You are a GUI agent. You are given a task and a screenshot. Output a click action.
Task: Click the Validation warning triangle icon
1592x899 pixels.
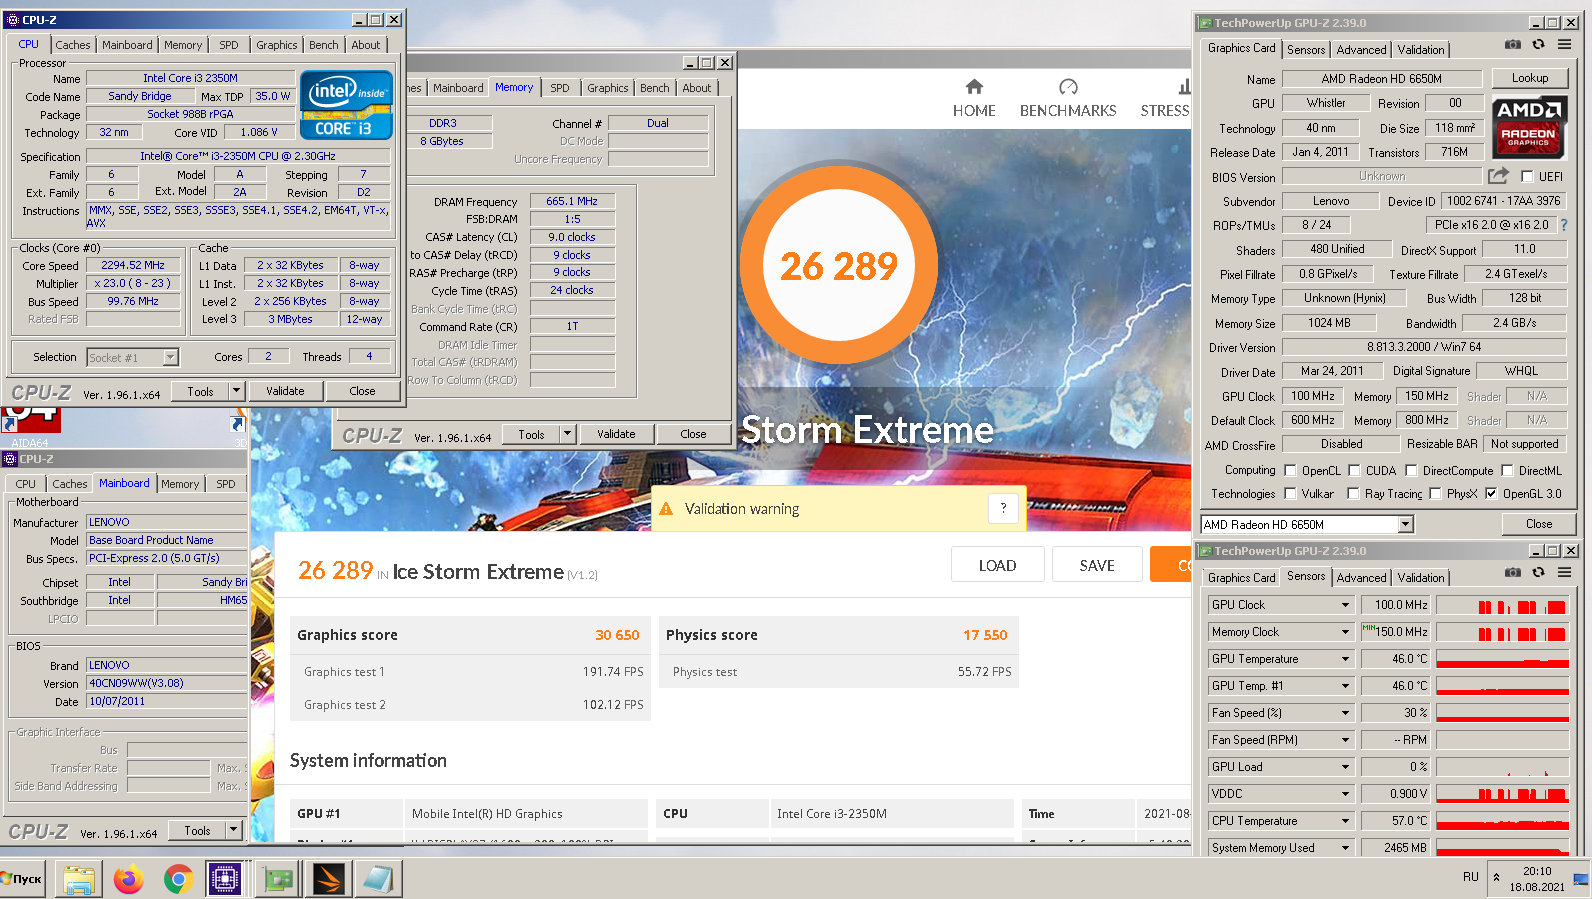click(x=666, y=509)
